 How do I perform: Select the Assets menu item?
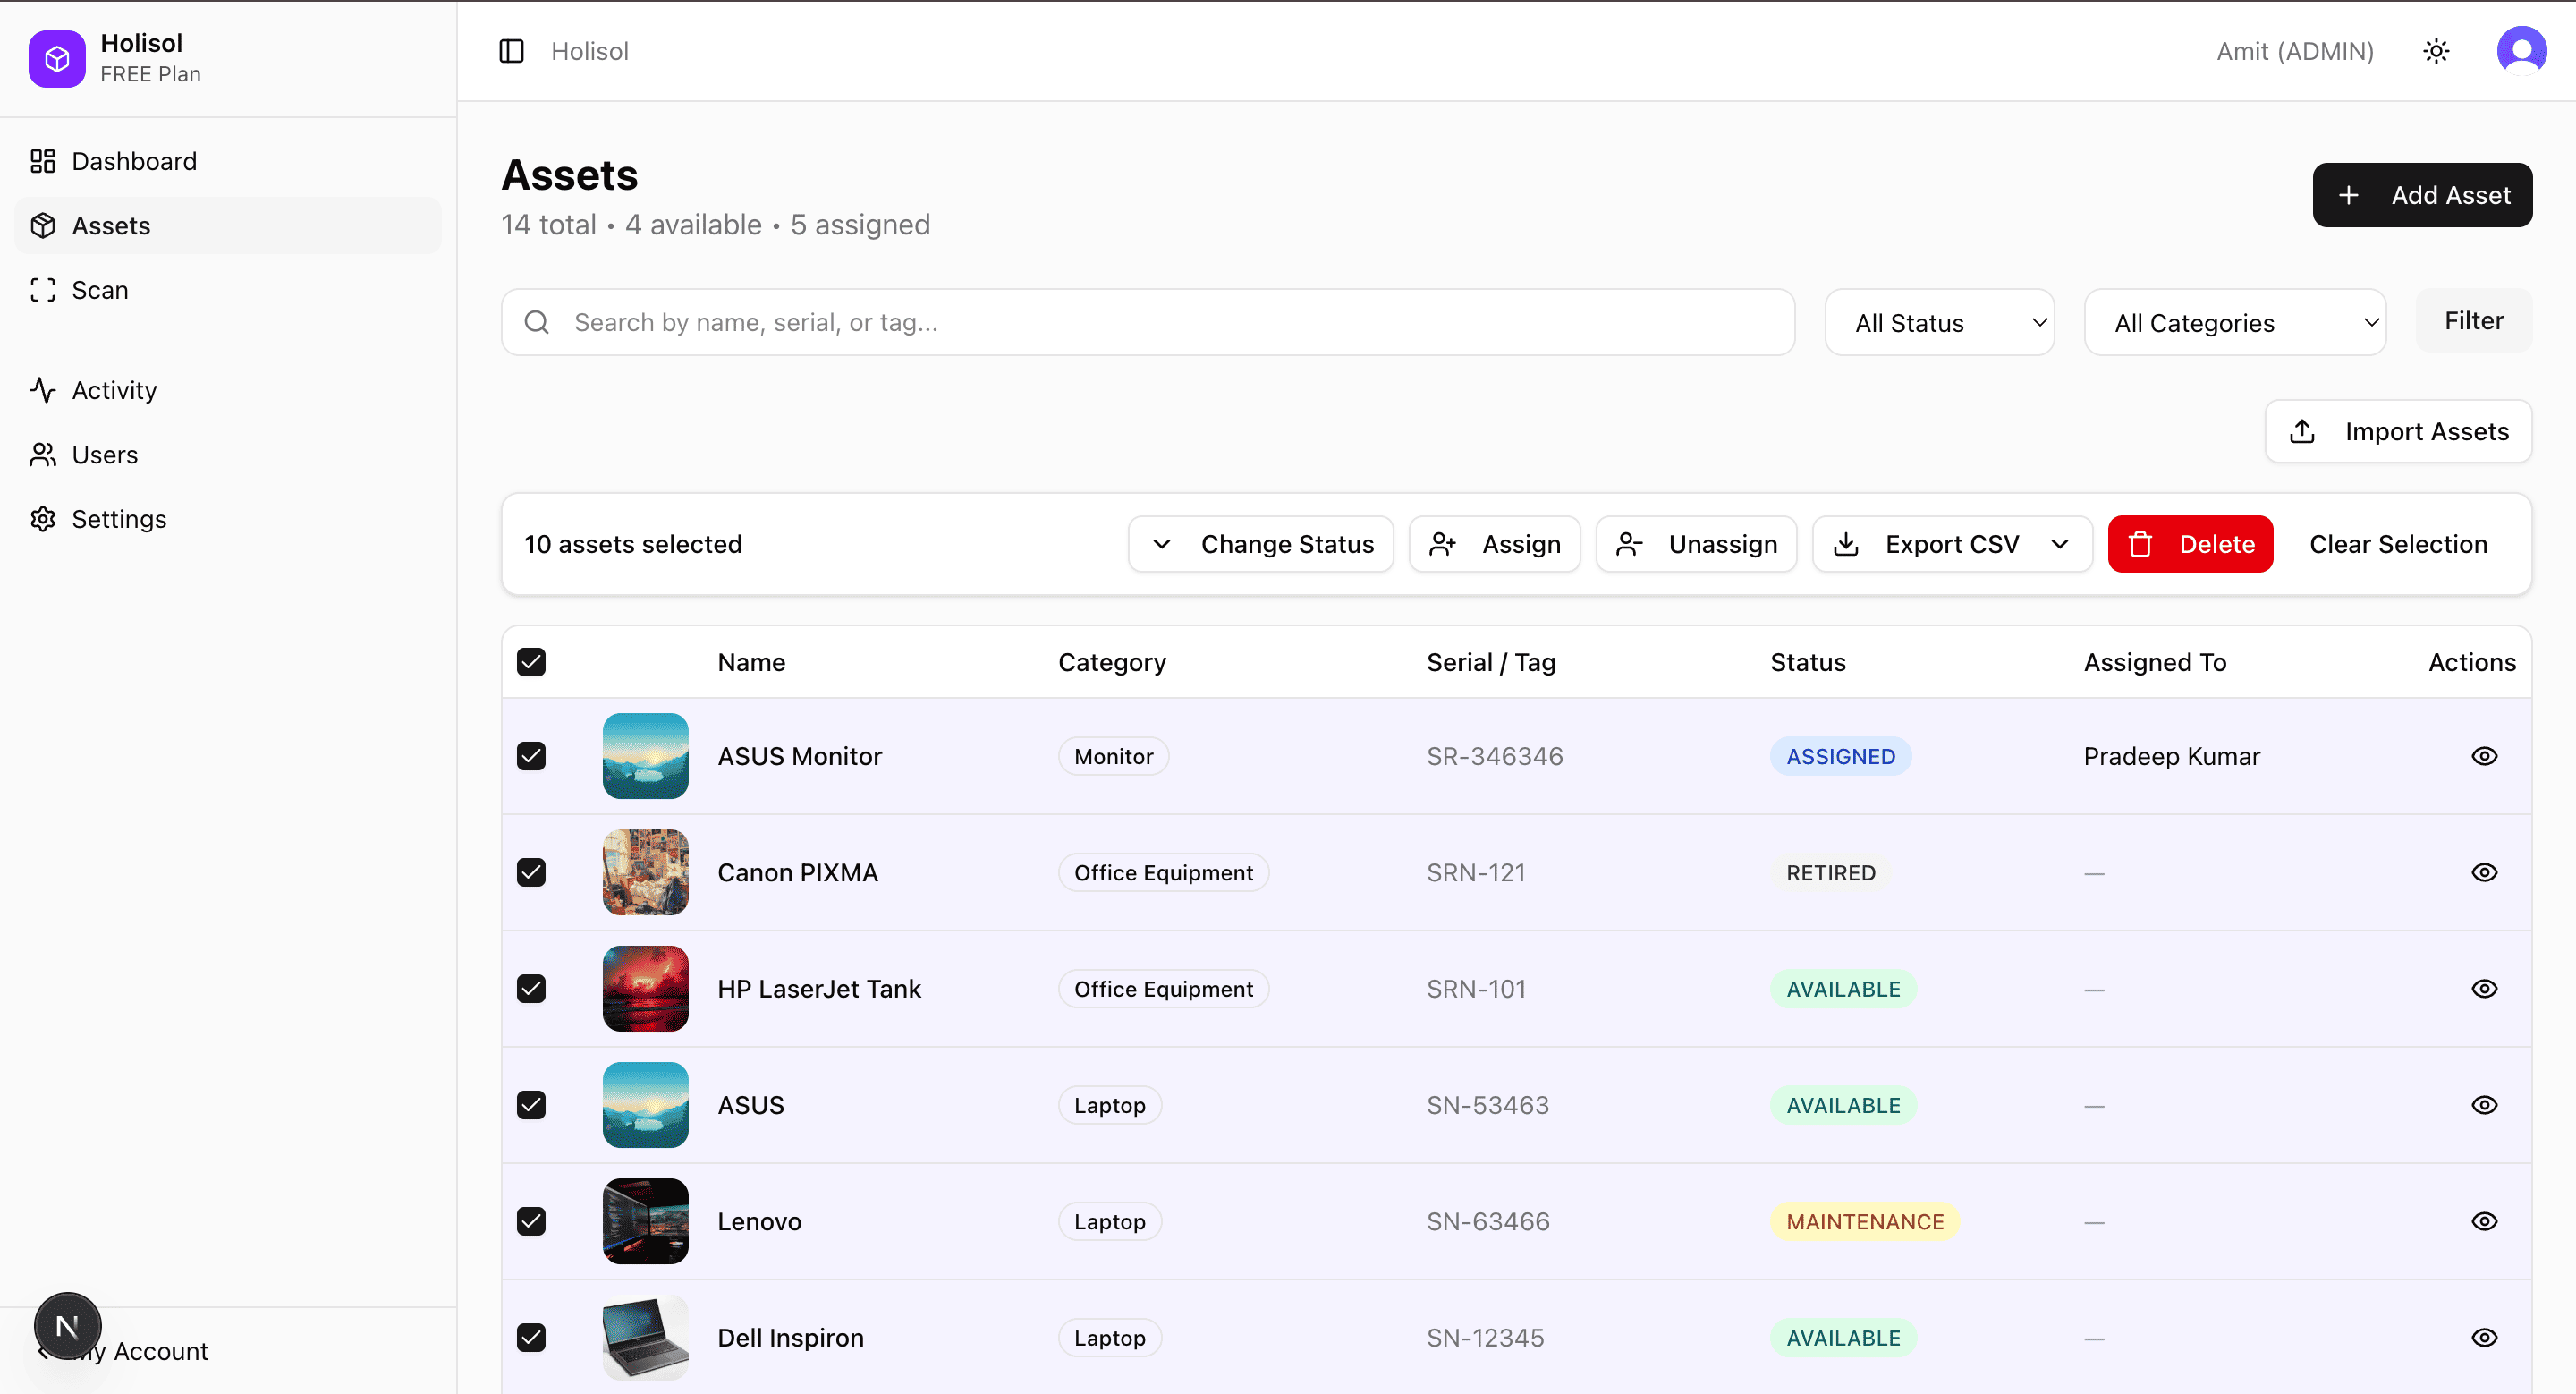click(x=111, y=225)
